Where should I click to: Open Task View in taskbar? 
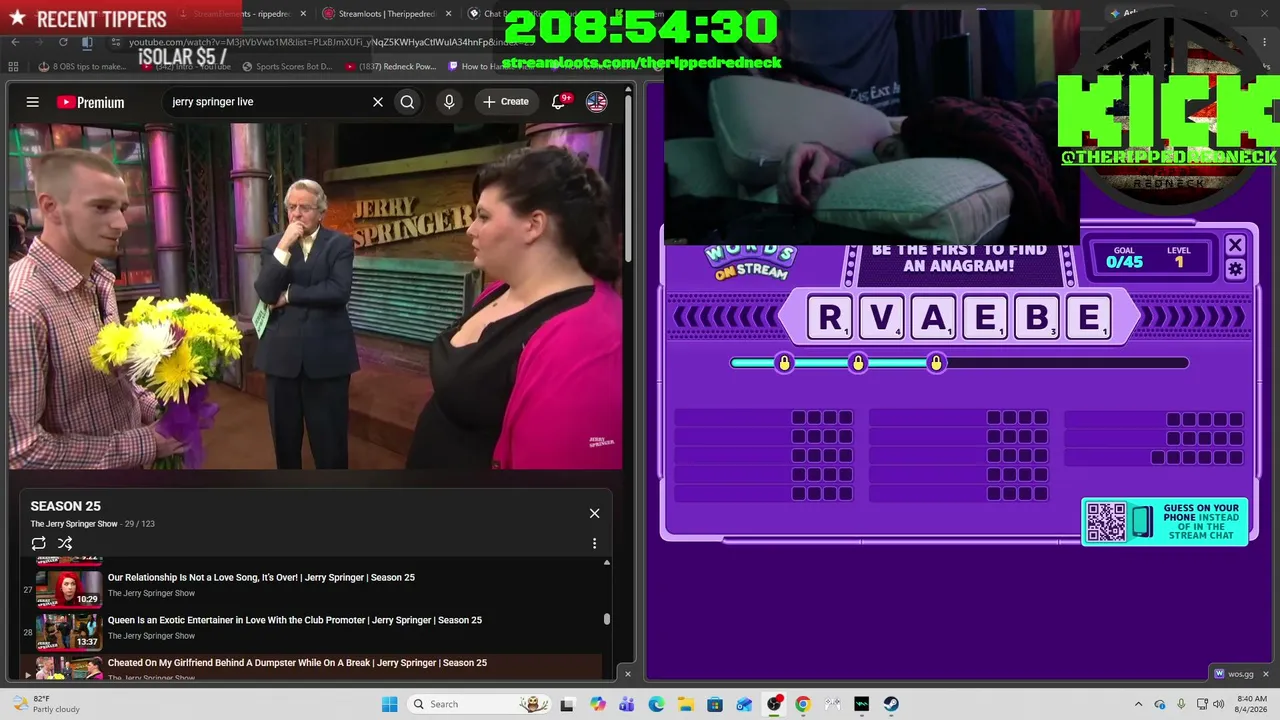click(x=567, y=704)
